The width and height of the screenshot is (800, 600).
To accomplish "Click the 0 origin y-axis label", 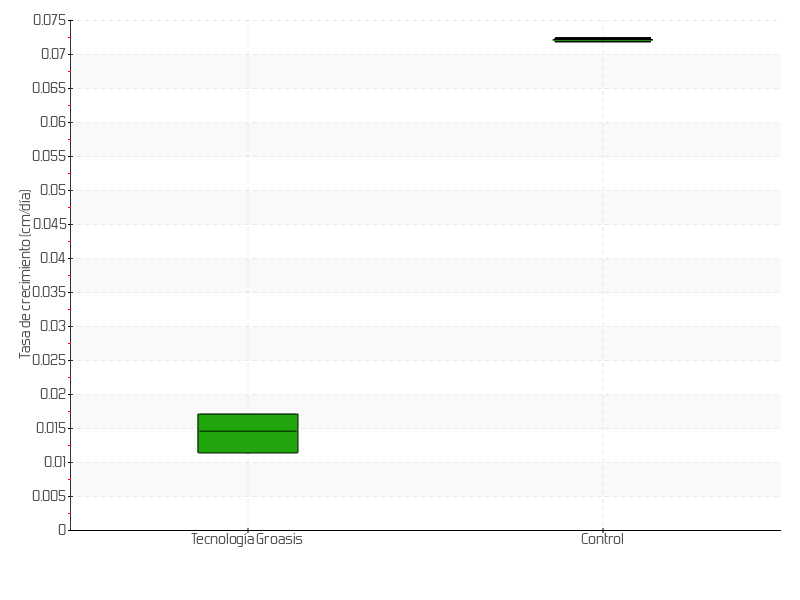I will click(x=62, y=530).
